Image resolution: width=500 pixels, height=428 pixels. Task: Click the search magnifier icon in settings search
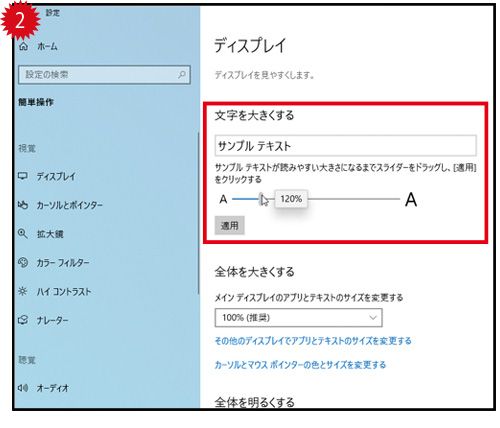click(x=182, y=74)
